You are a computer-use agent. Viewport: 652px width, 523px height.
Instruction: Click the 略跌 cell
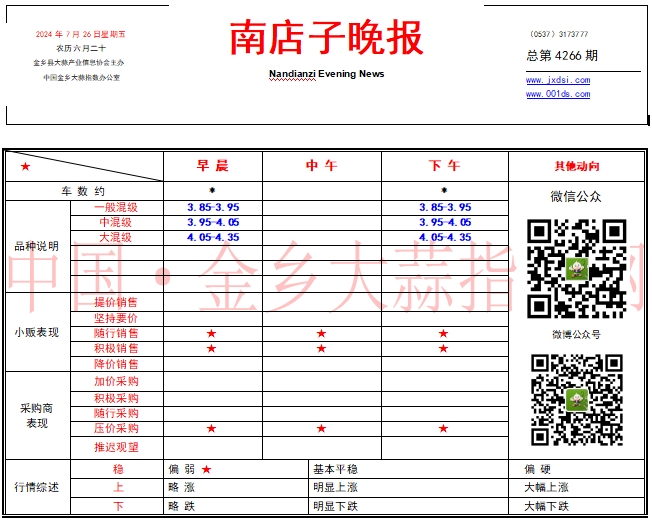[x=181, y=506]
